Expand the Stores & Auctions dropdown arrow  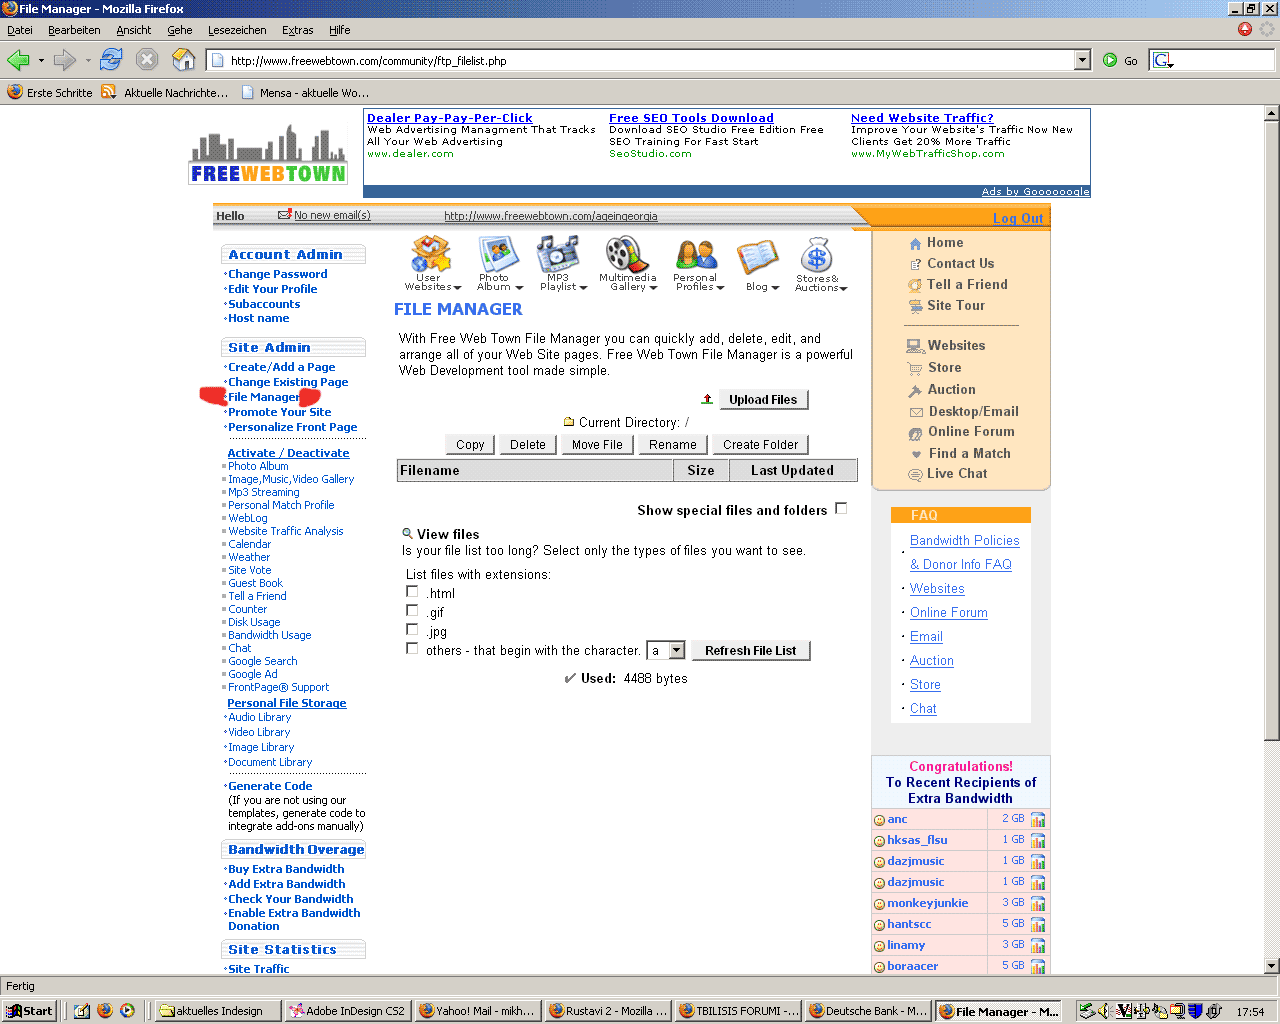click(x=843, y=289)
